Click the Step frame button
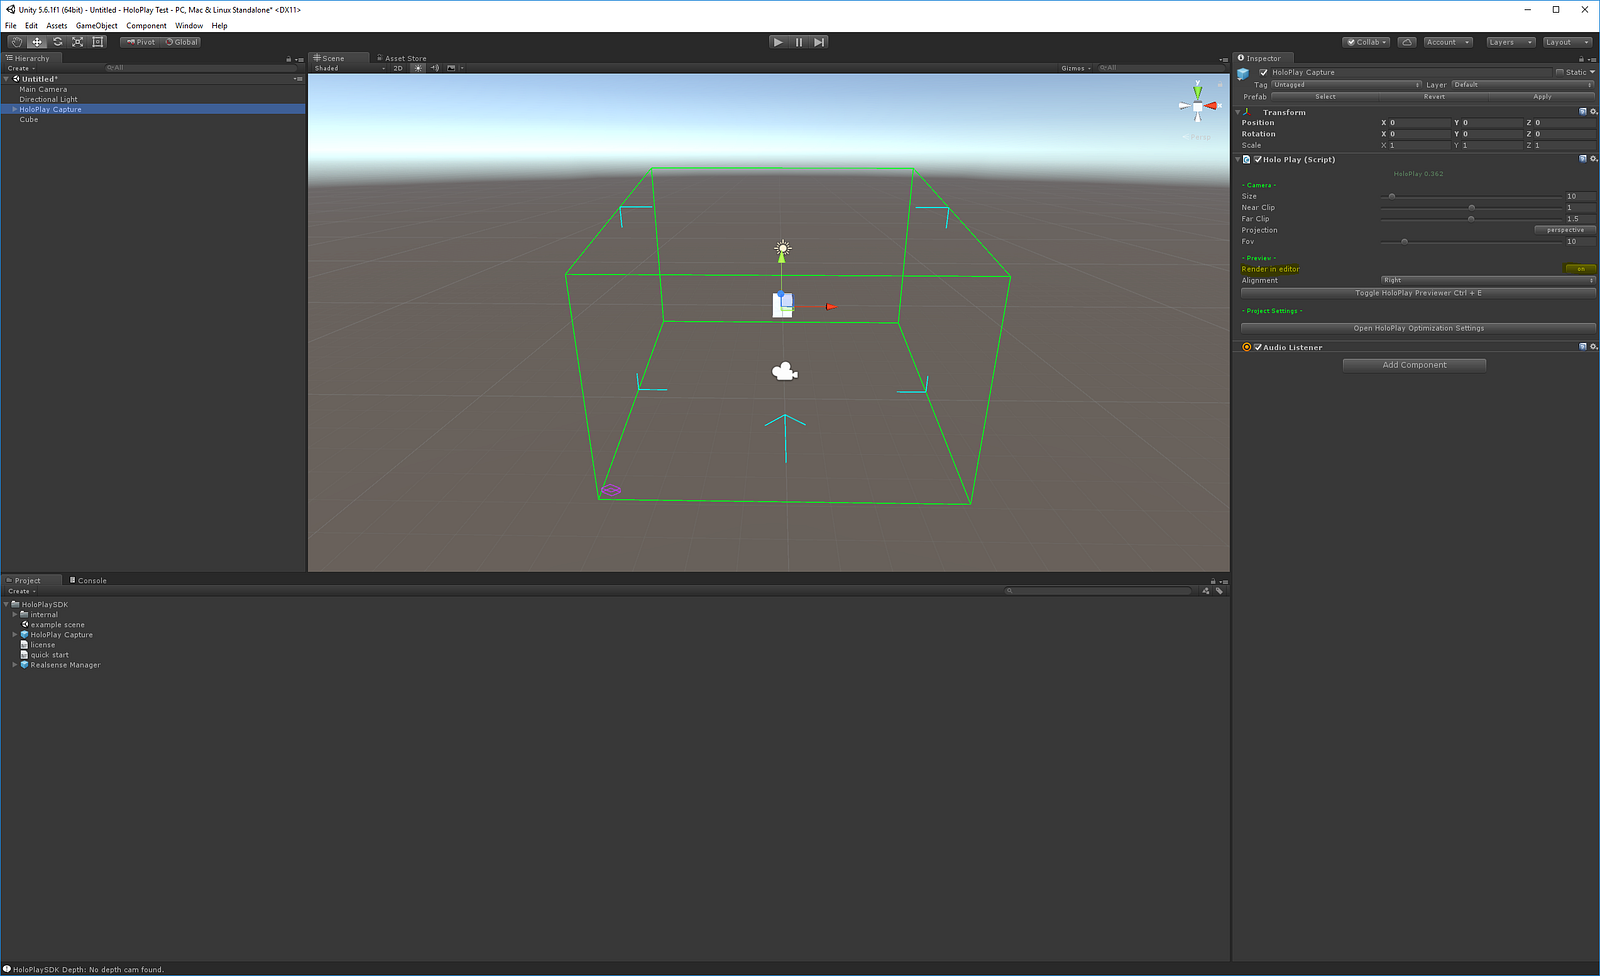This screenshot has width=1600, height=976. pos(819,42)
